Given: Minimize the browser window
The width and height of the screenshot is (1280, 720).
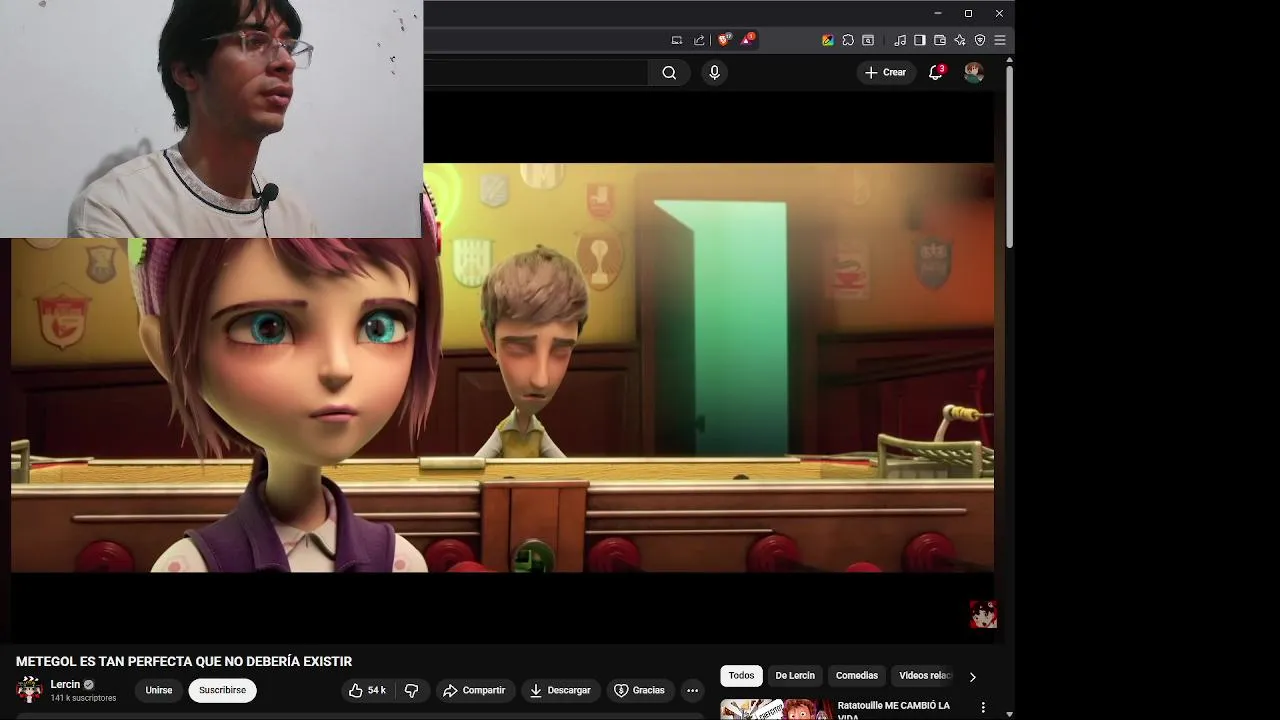Looking at the screenshot, I should coord(937,13).
